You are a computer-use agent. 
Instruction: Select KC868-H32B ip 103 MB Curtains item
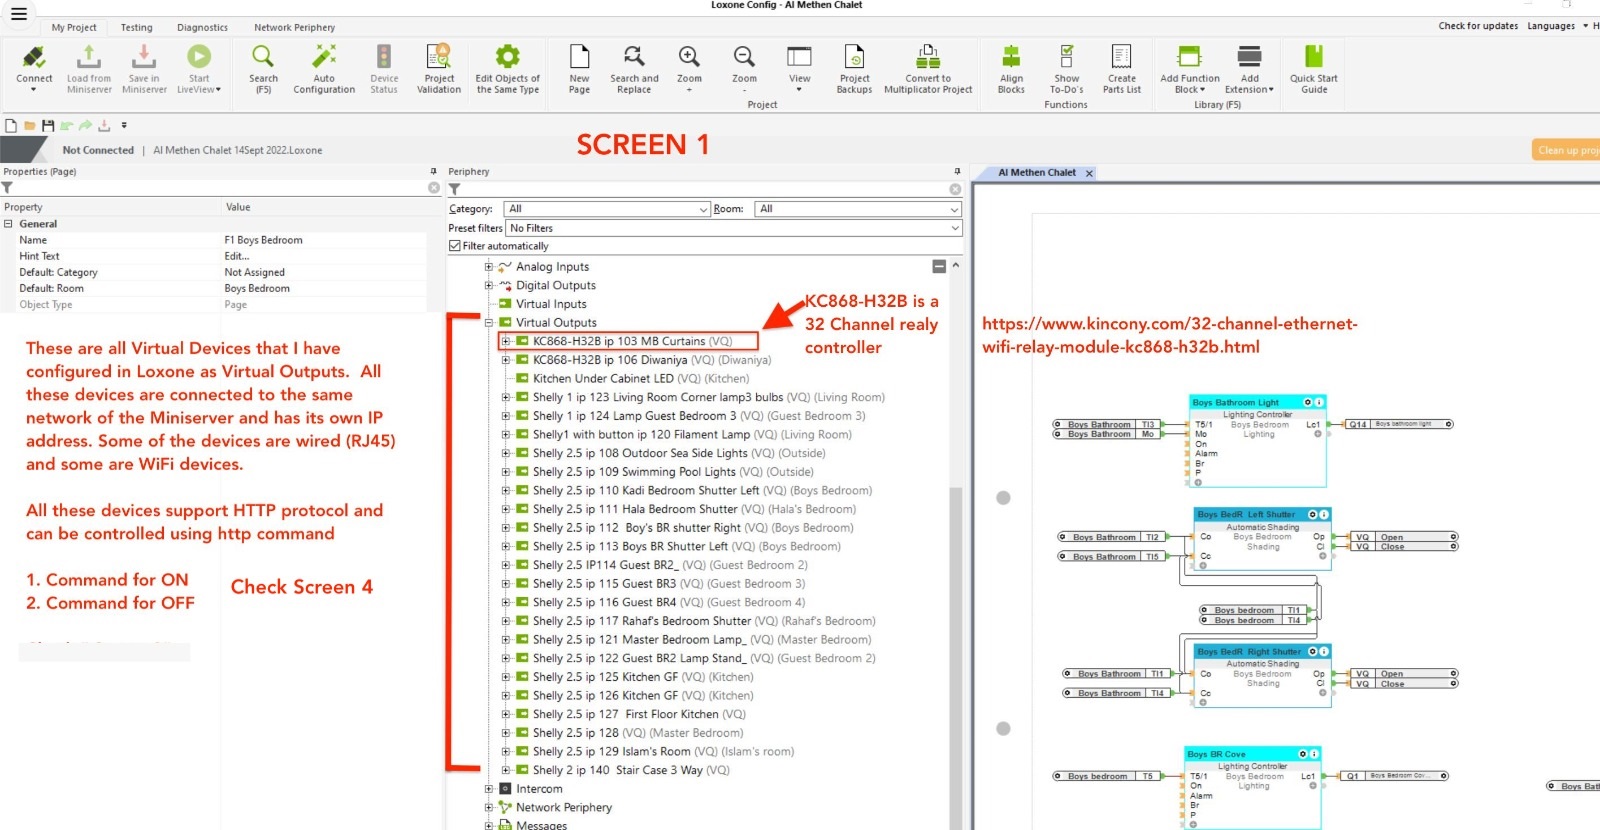(x=631, y=341)
